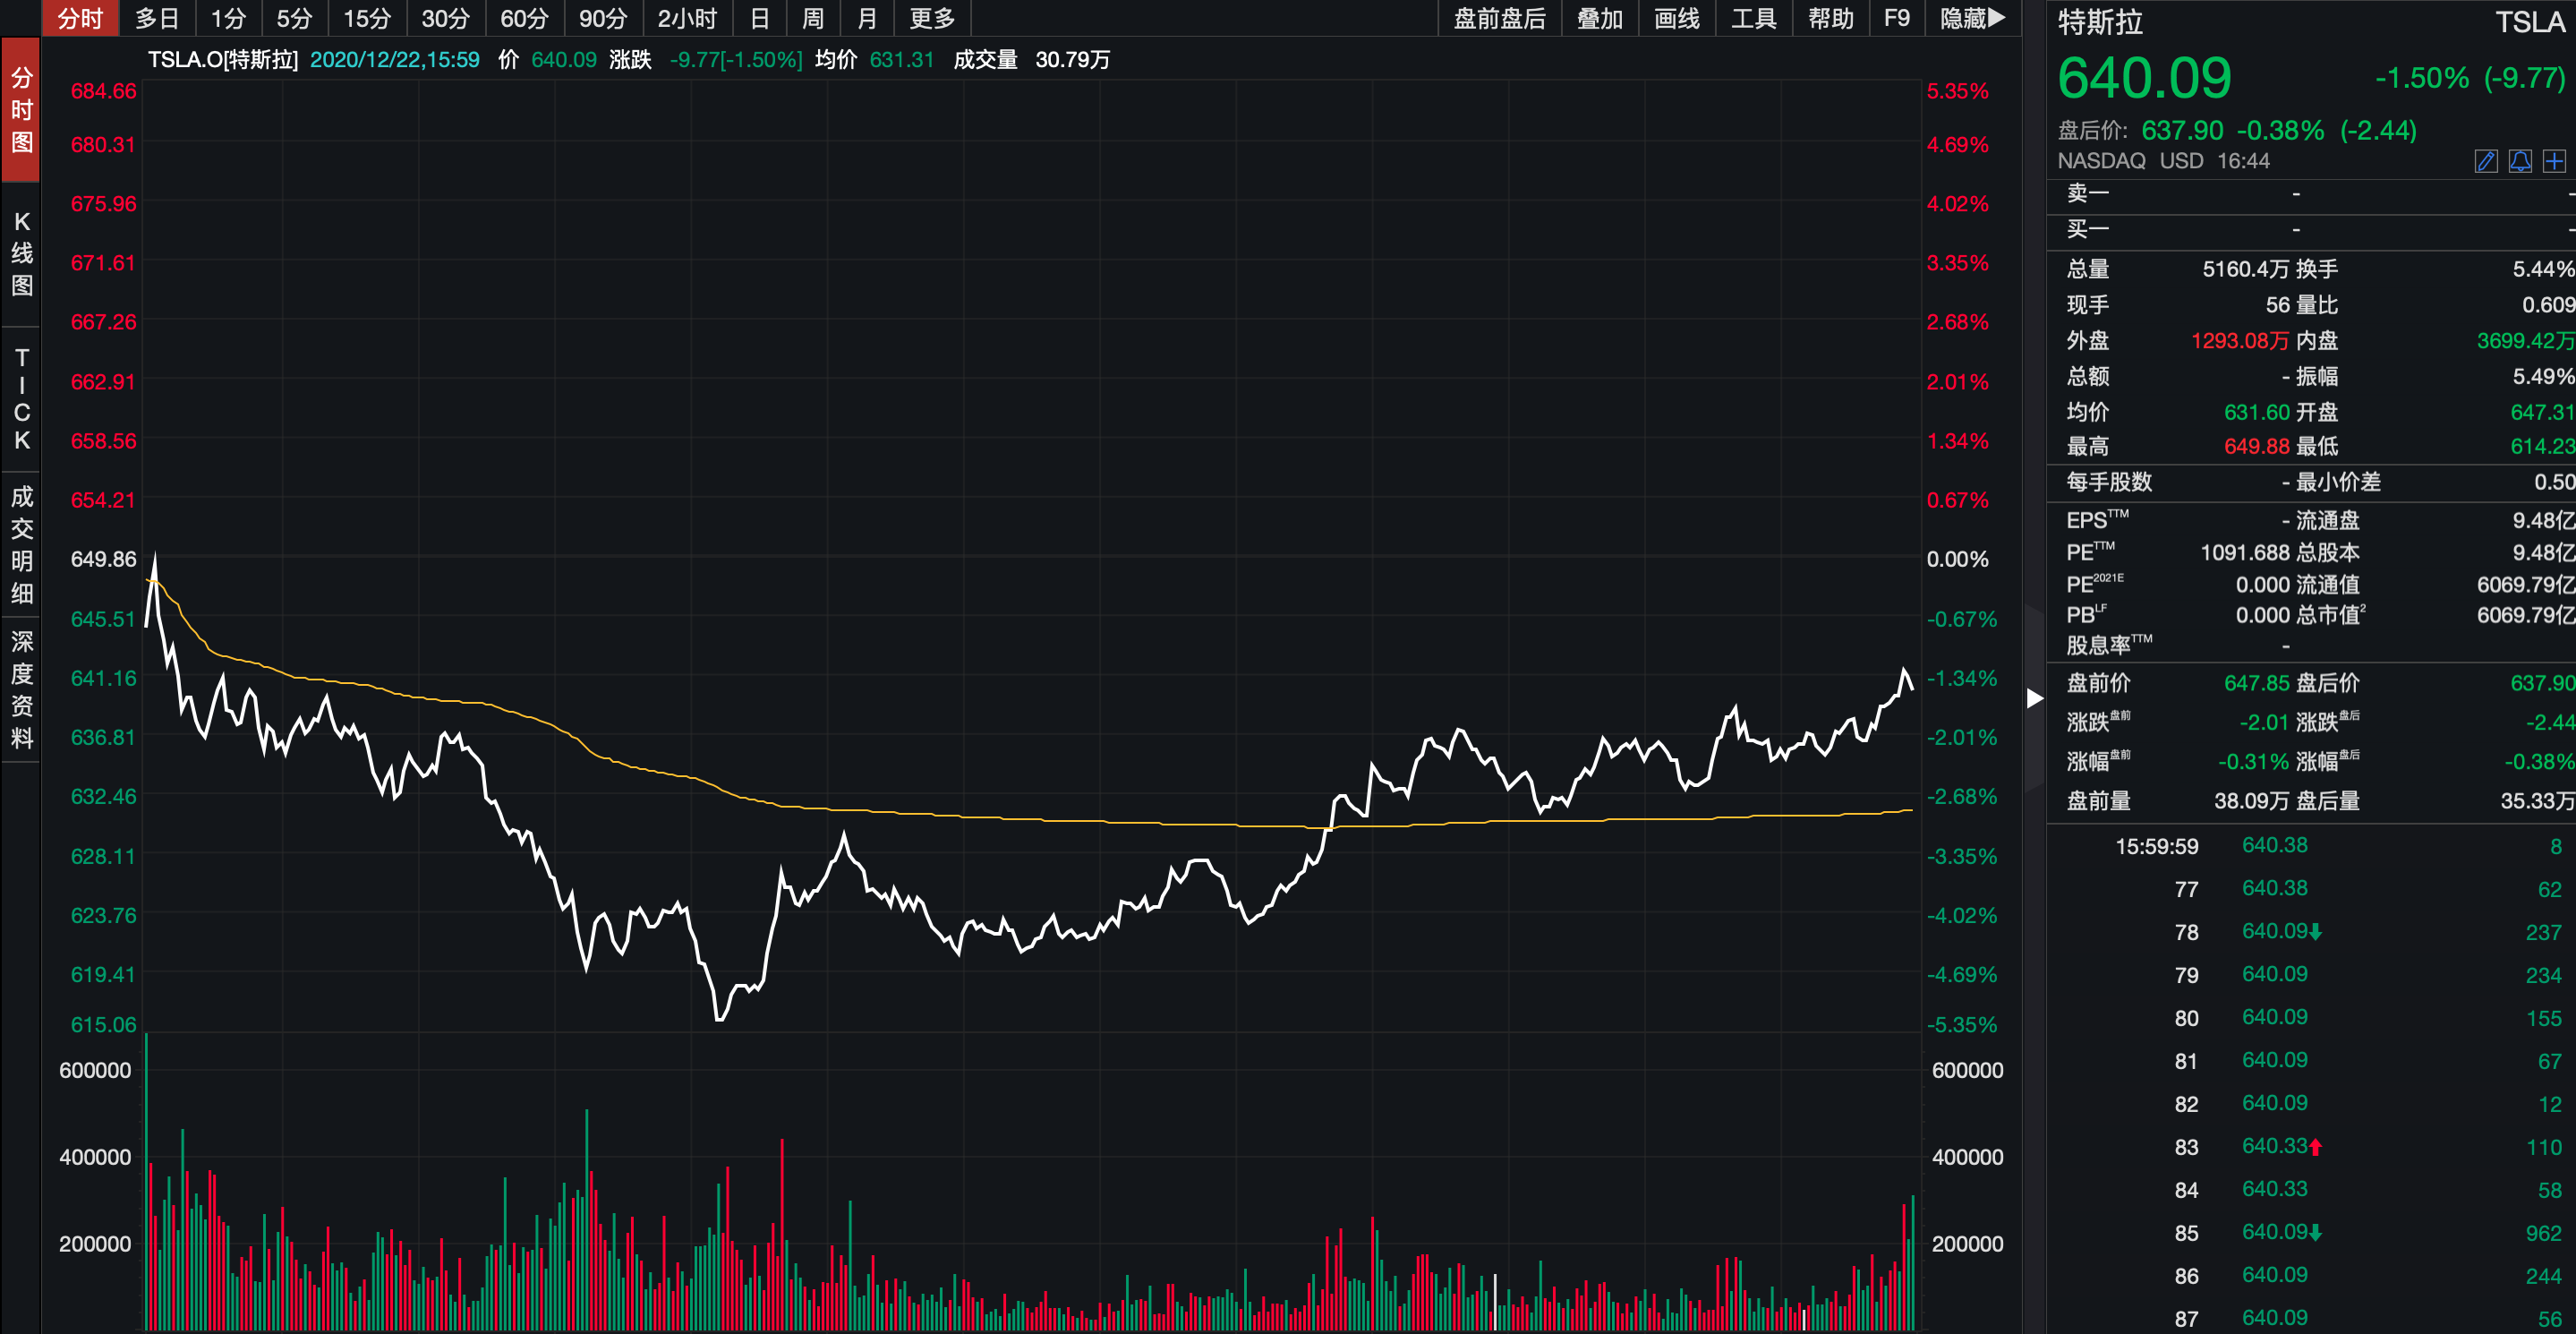Click trade row 85 with volume 962
The width and height of the screenshot is (2576, 1334).
[x=2310, y=1233]
